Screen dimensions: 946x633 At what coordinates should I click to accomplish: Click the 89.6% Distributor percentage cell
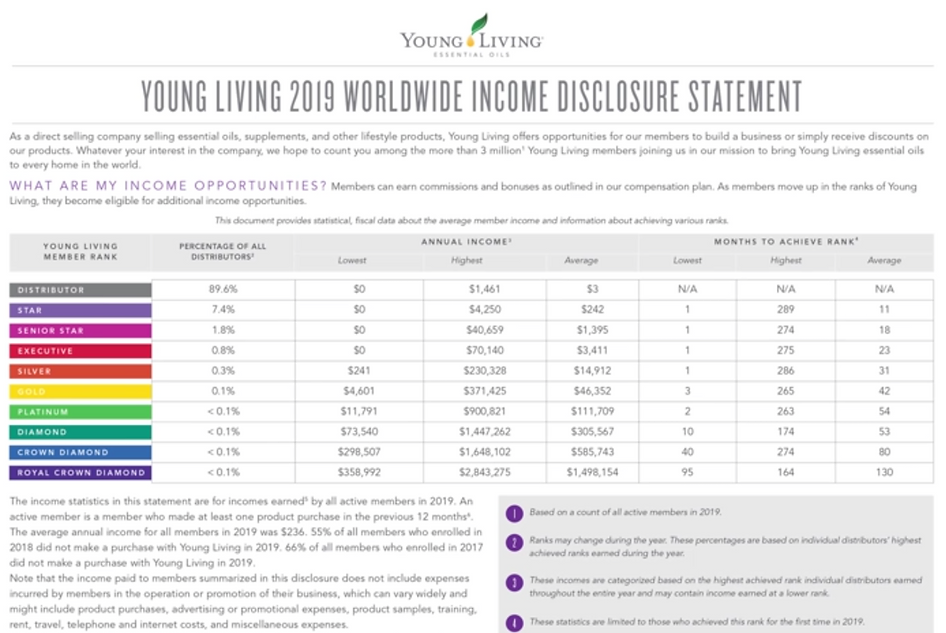pyautogui.click(x=223, y=289)
